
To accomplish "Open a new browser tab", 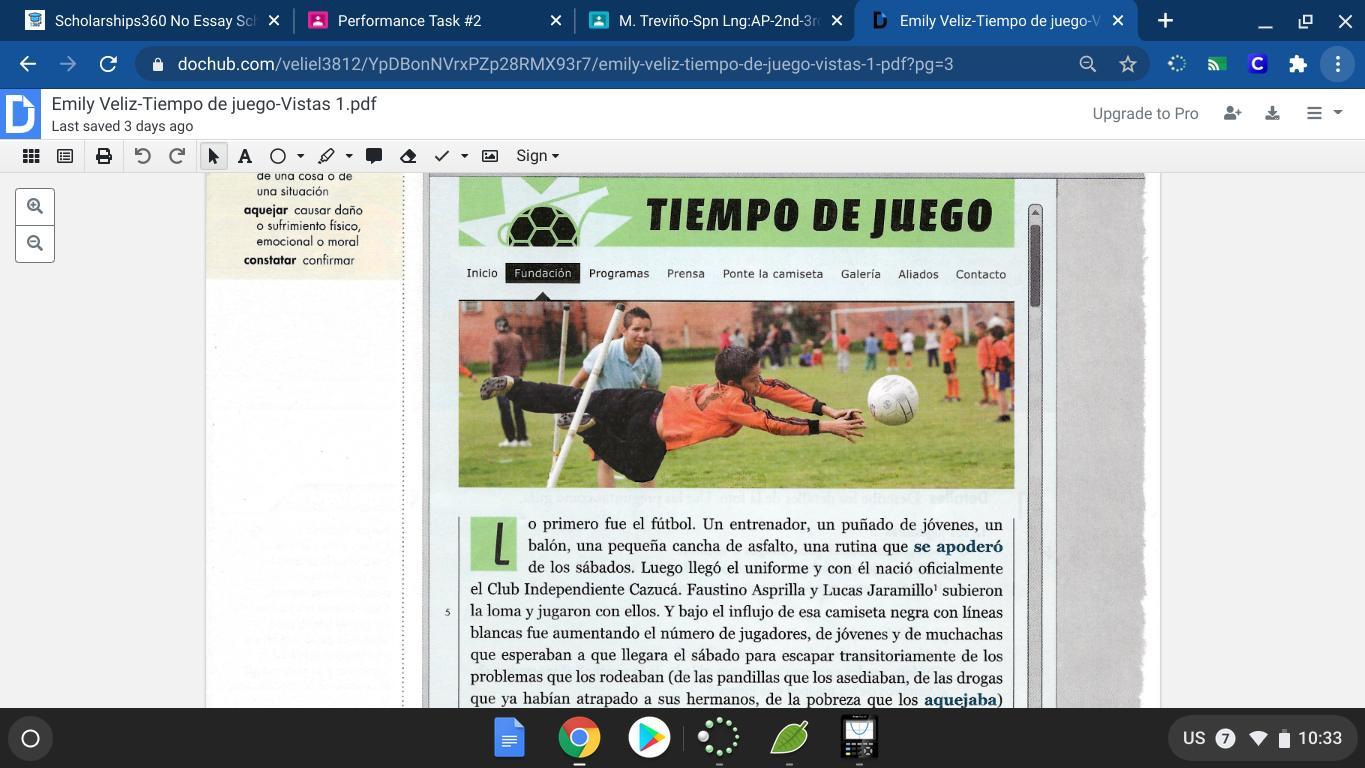I will 1165,21.
